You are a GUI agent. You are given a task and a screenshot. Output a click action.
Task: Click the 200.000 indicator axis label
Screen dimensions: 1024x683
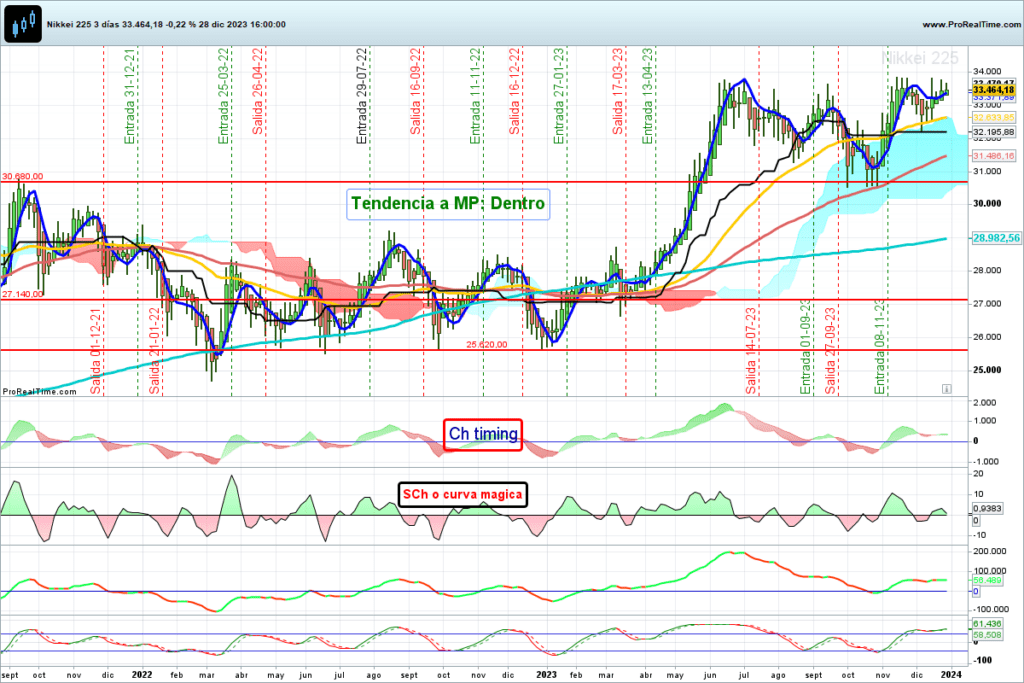point(989,551)
